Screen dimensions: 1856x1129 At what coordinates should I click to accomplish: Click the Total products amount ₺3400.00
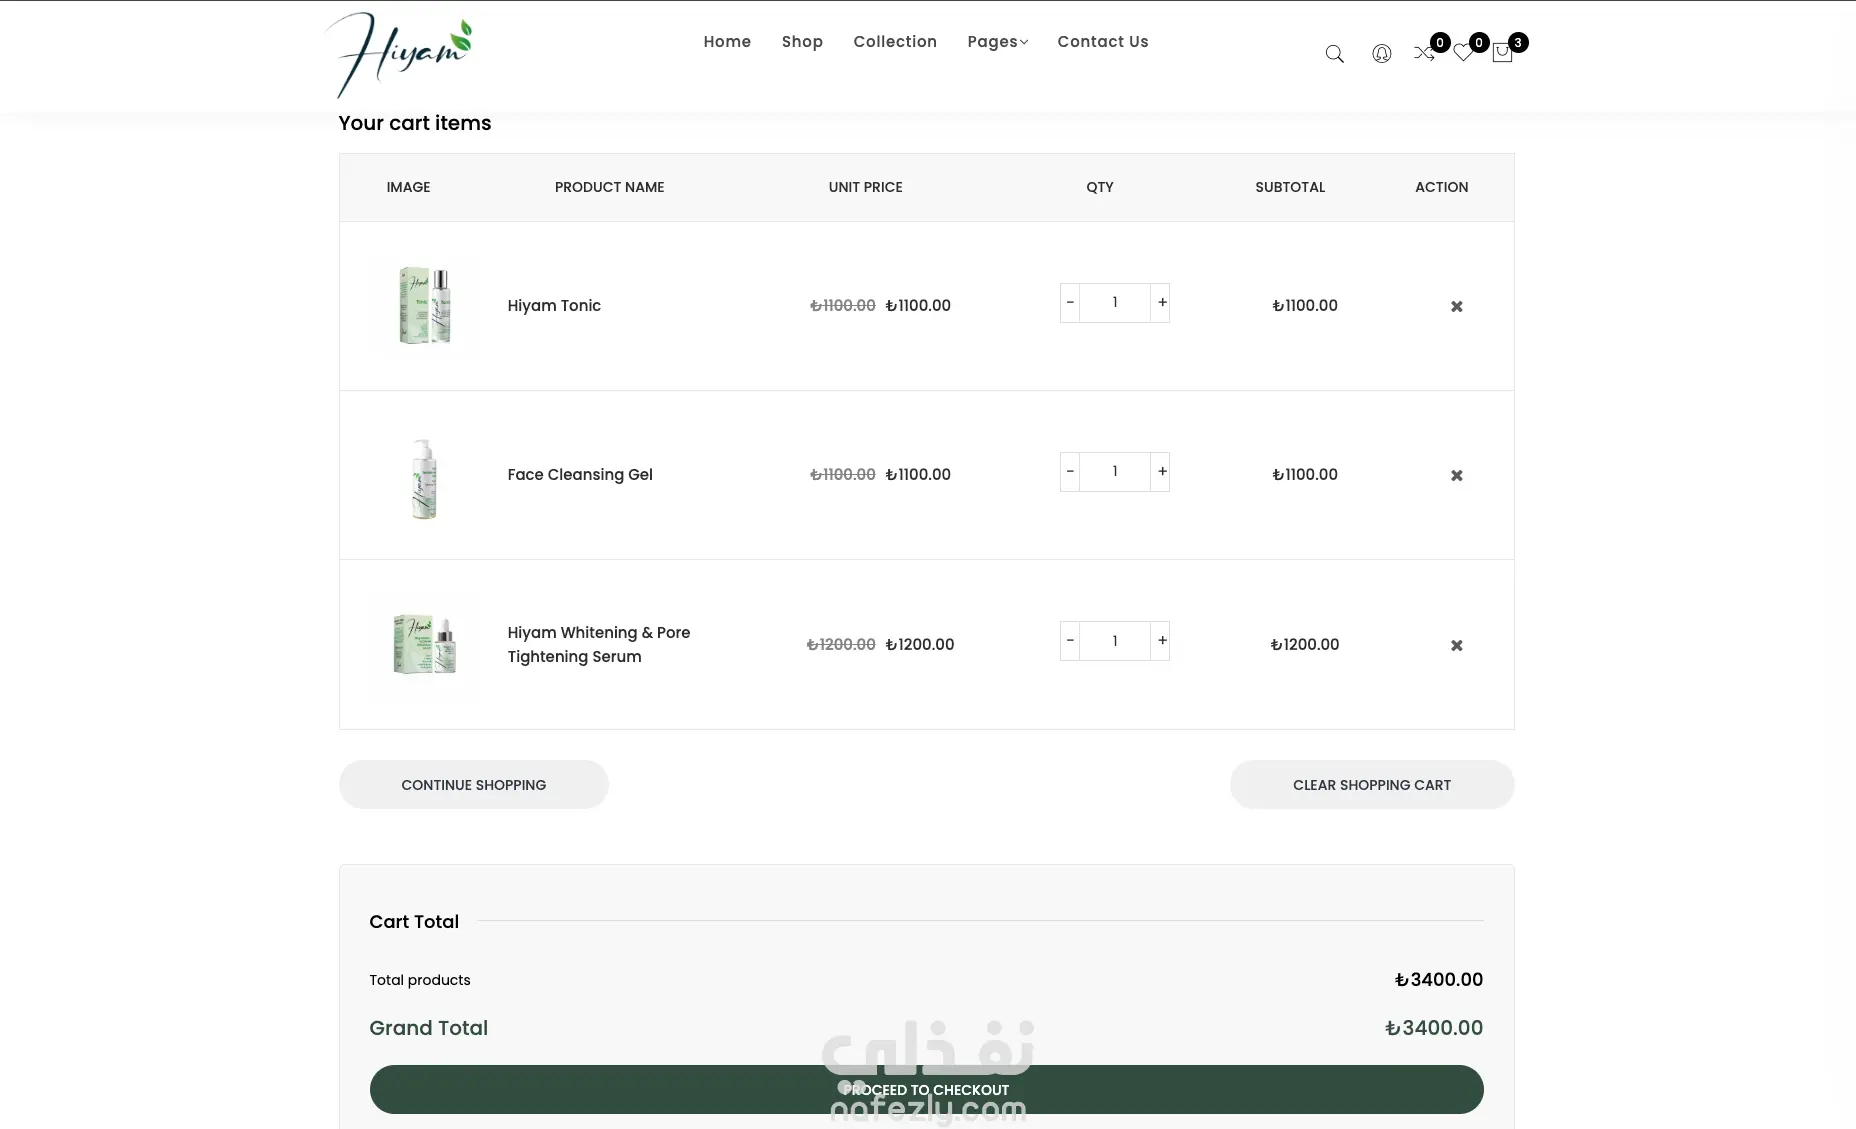click(1439, 979)
